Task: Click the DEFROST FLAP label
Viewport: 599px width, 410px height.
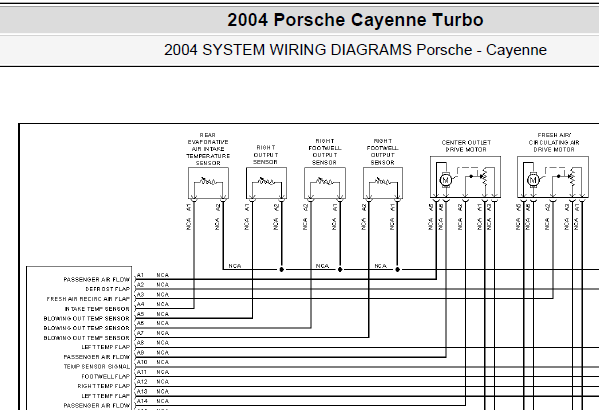Action: click(x=108, y=289)
